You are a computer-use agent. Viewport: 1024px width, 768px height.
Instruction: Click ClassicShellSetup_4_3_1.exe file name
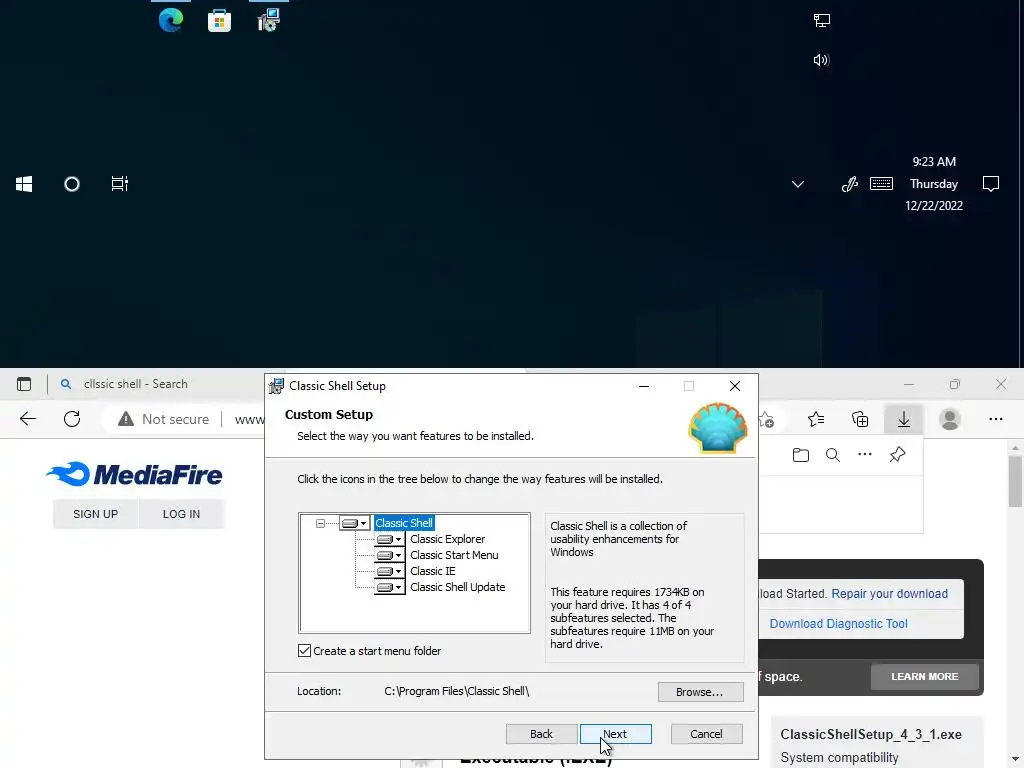click(x=871, y=734)
